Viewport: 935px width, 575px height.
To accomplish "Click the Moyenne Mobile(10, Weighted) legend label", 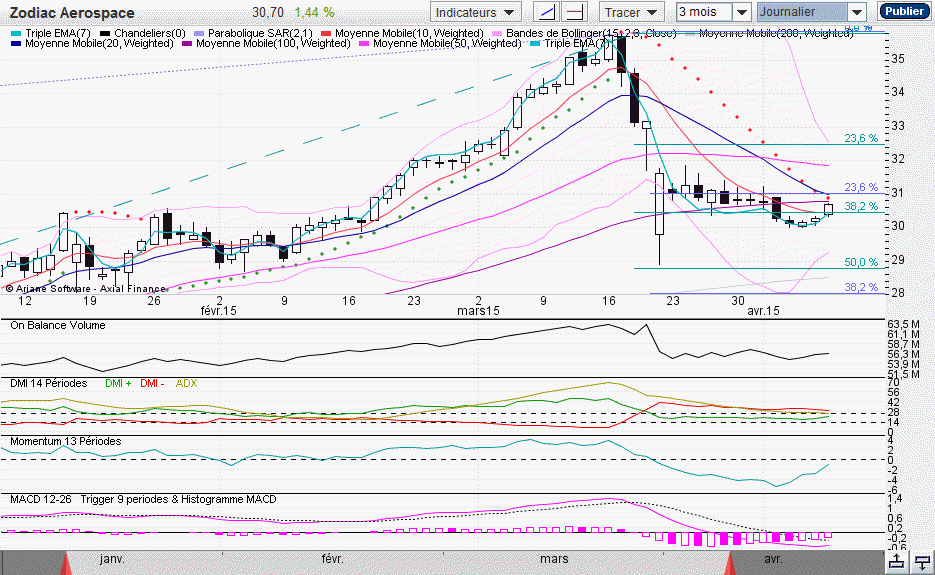I will [x=409, y=33].
